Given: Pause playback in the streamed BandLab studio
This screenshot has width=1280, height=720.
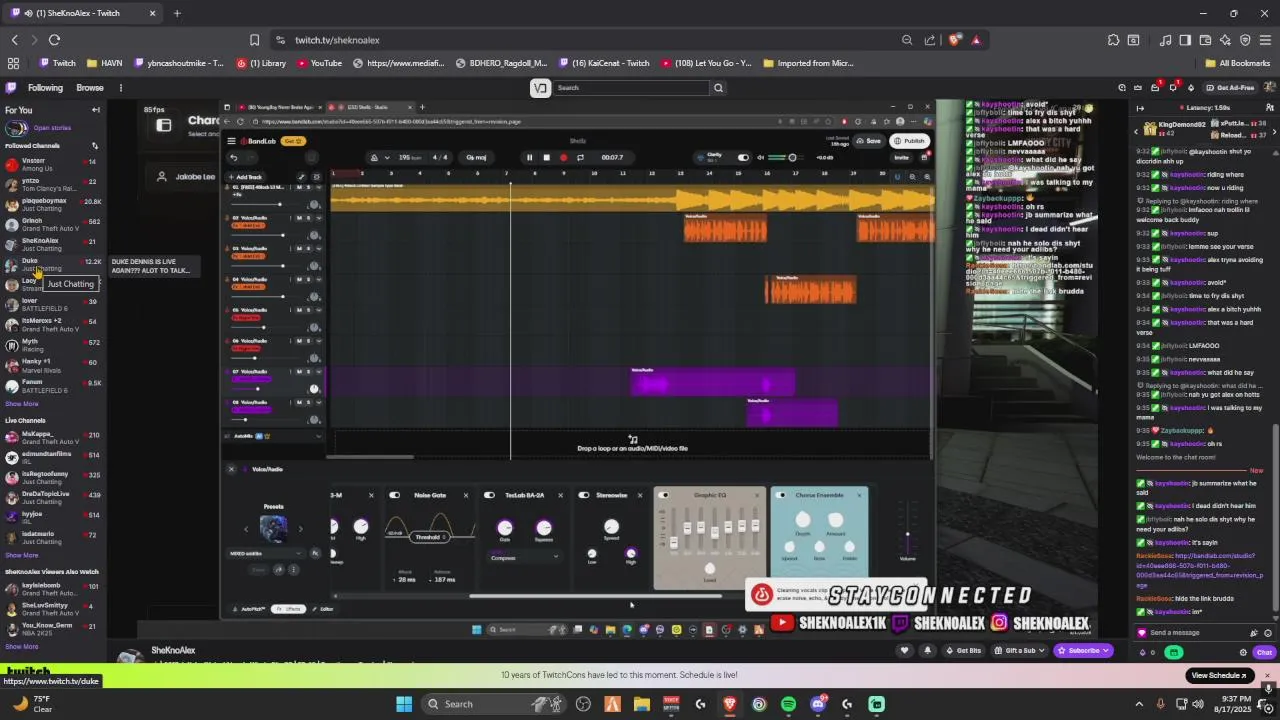Looking at the screenshot, I should [529, 157].
